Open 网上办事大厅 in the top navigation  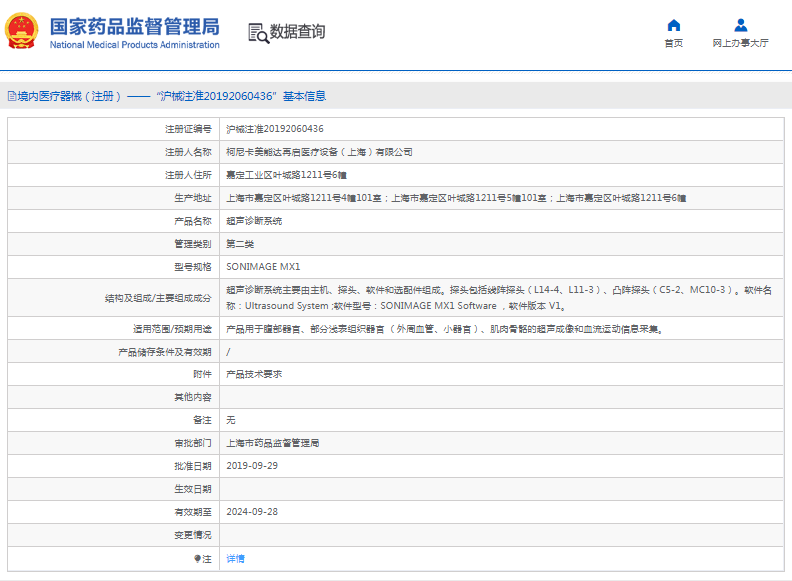point(740,43)
